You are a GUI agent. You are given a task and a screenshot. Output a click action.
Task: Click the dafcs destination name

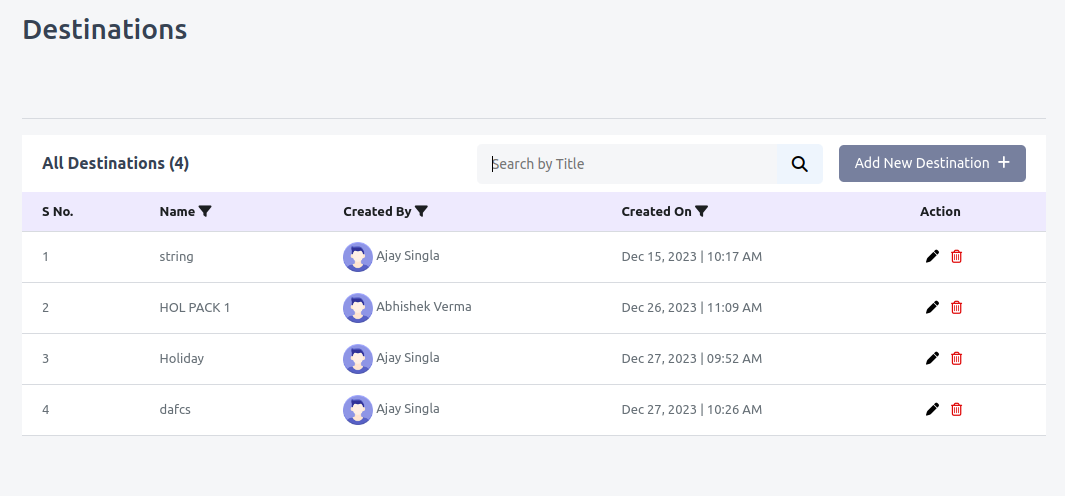175,409
